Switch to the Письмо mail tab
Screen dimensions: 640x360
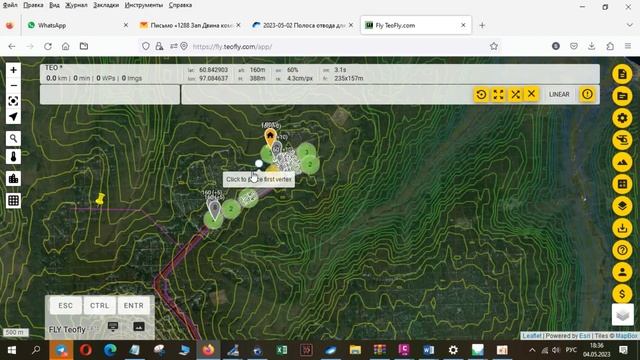coord(190,25)
